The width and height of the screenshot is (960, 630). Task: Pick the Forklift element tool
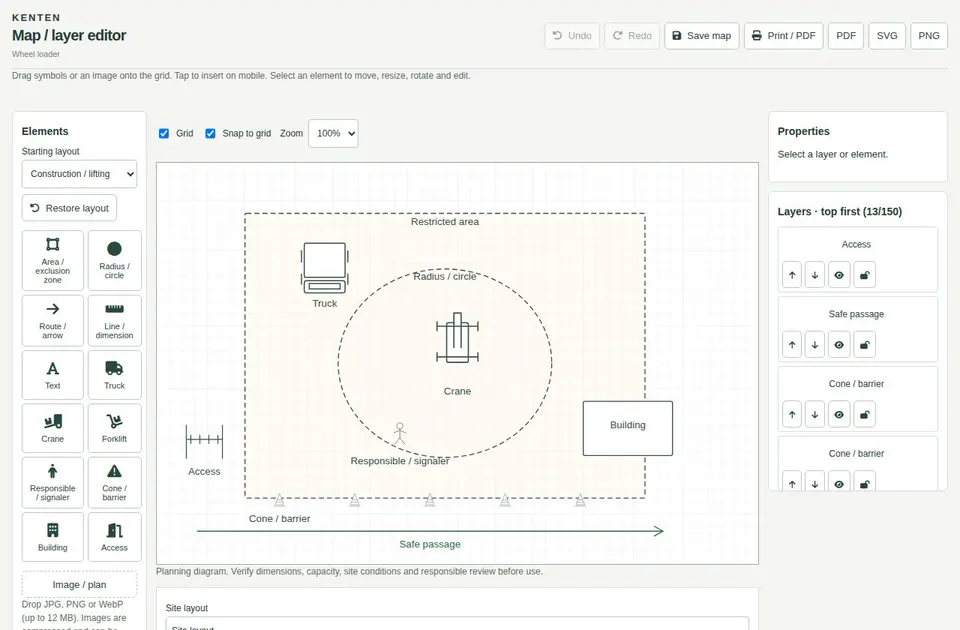tap(114, 428)
